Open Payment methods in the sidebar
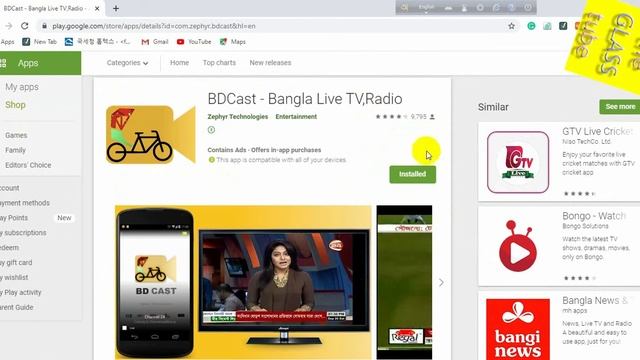The height and width of the screenshot is (360, 640). (x=25, y=203)
